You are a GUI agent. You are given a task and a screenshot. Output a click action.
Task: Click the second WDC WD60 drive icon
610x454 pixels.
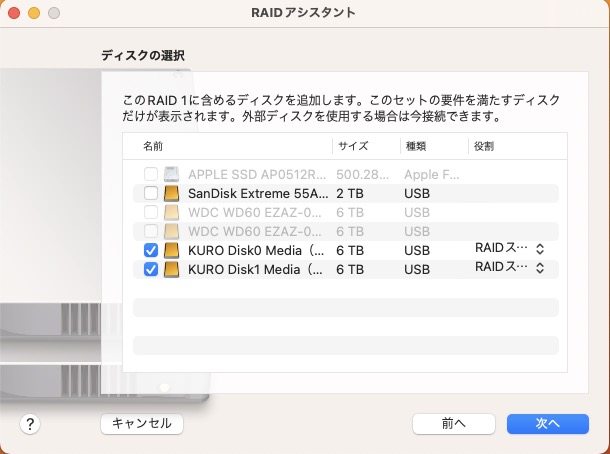(x=172, y=230)
